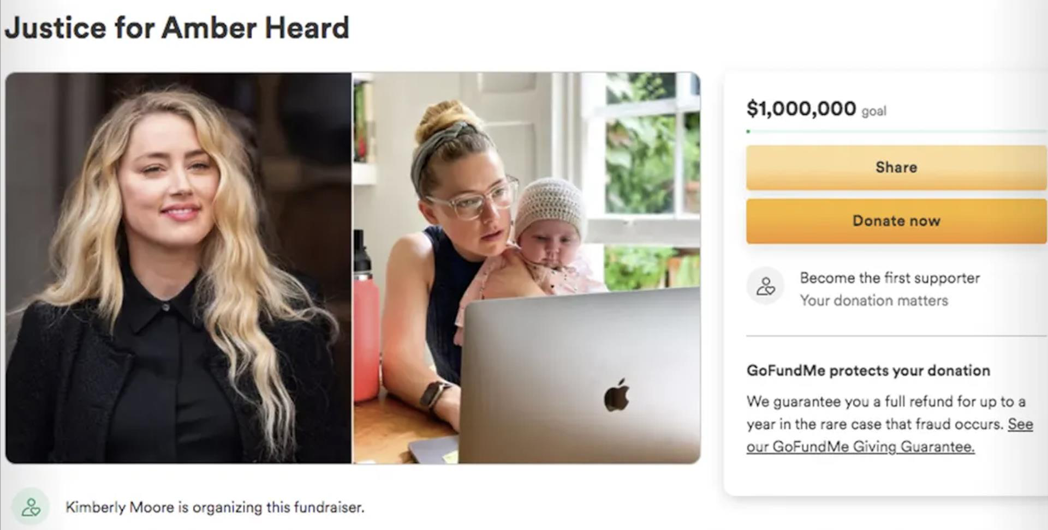The image size is (1048, 530).
Task: Select the right photo with baby and laptop
Action: pyautogui.click(x=527, y=267)
